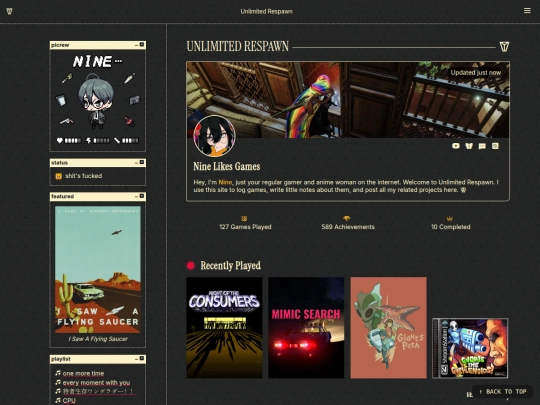540x405 pixels.
Task: Click the profile banner image
Action: 348,100
